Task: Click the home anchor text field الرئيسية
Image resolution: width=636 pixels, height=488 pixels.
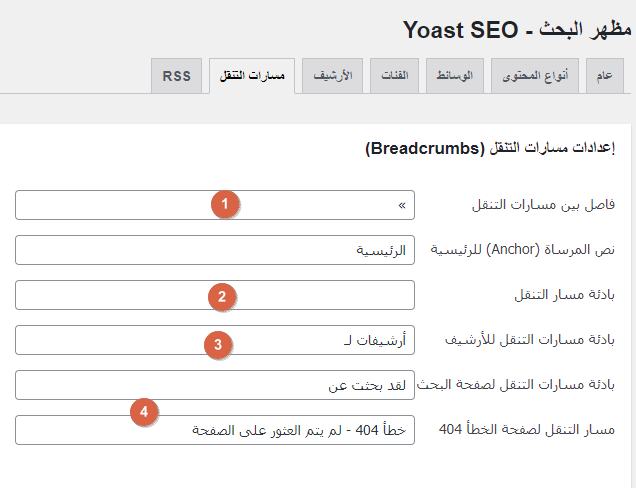Action: 215,250
